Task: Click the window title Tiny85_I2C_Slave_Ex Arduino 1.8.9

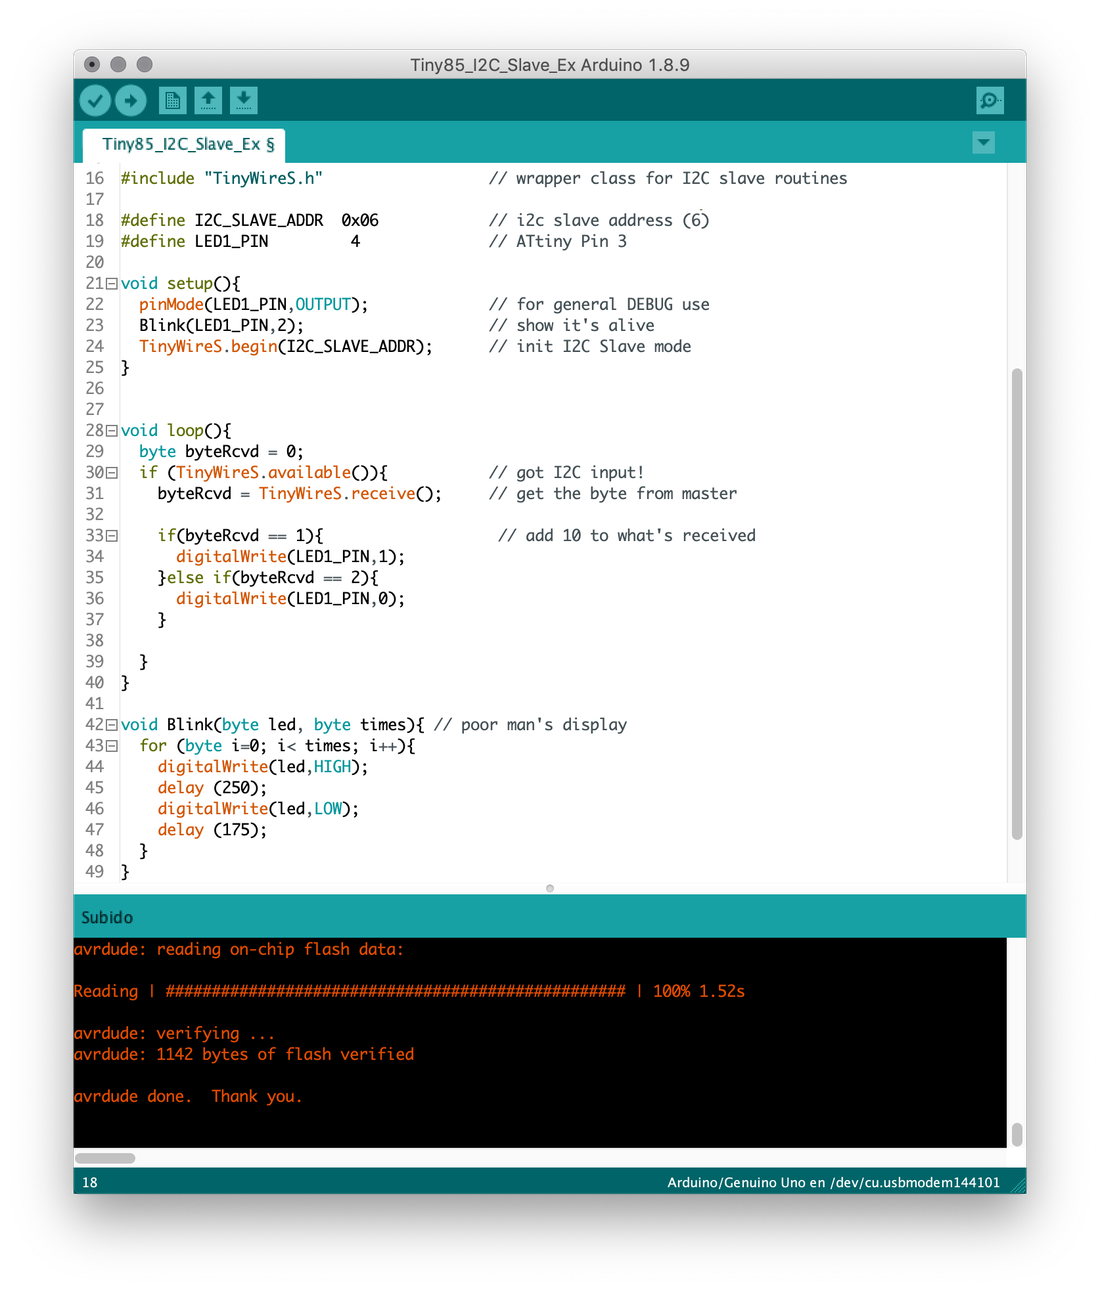Action: tap(550, 65)
